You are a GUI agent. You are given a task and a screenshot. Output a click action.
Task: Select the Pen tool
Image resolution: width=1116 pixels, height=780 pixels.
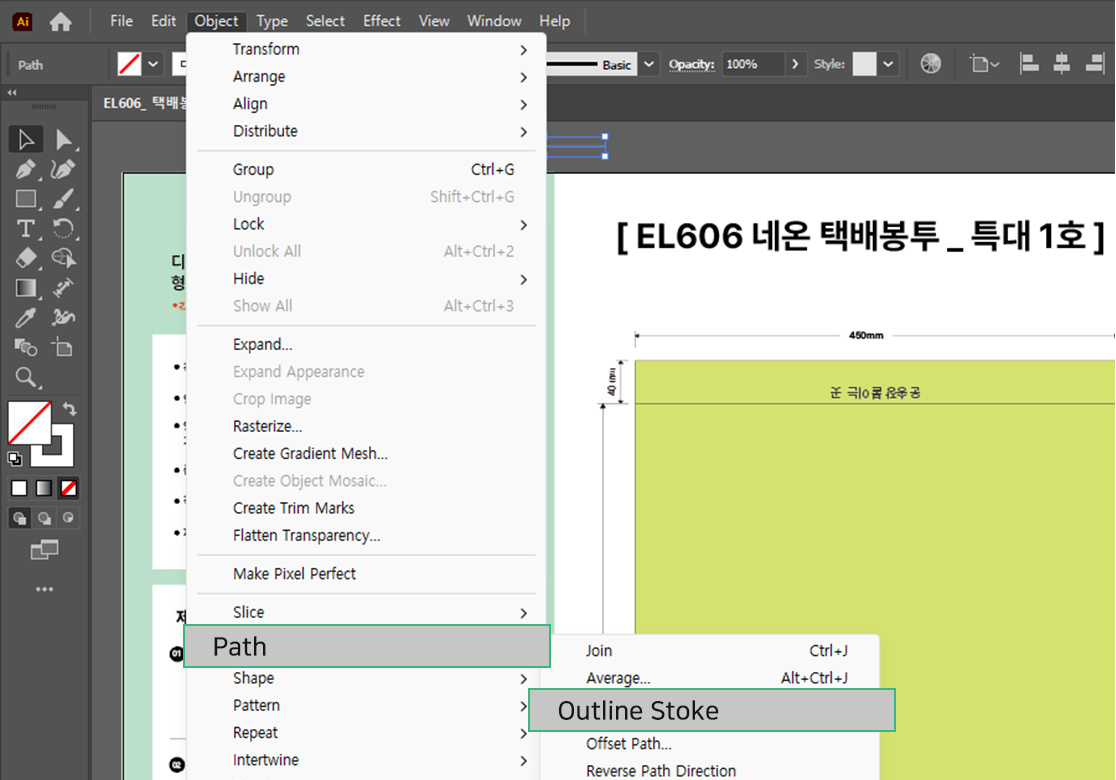(26, 169)
